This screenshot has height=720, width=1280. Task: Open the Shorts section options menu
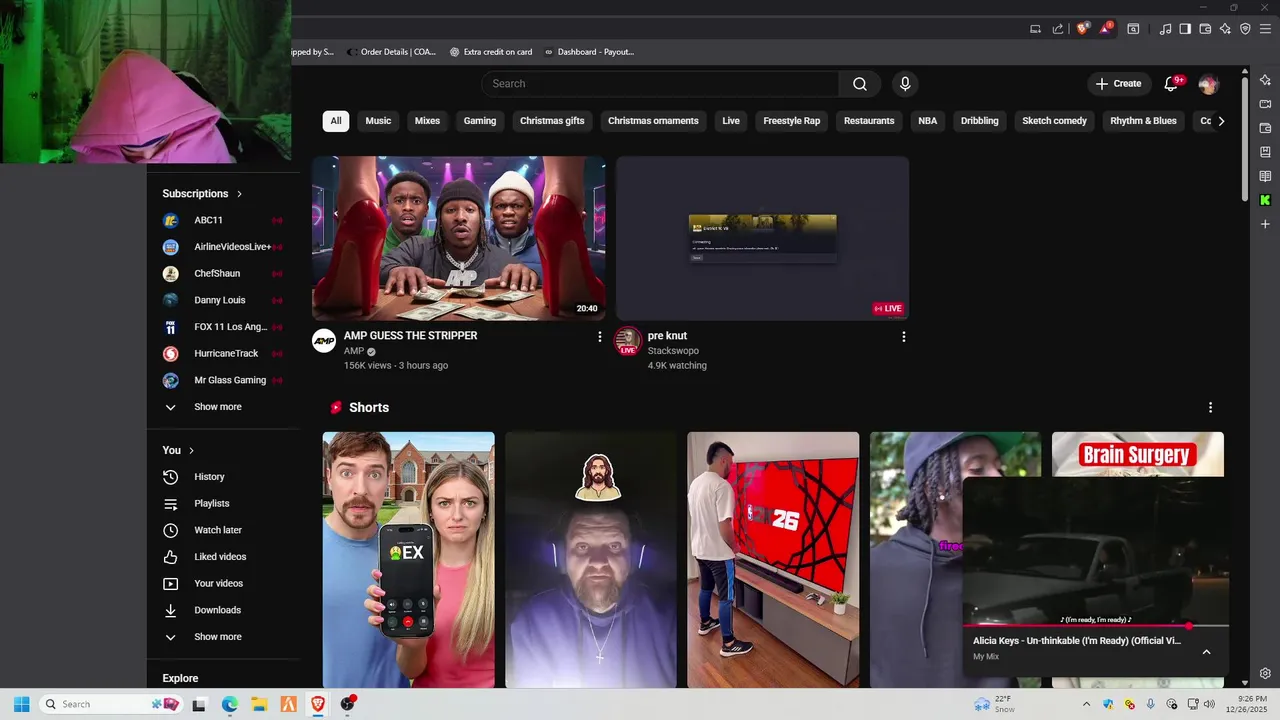click(1210, 407)
